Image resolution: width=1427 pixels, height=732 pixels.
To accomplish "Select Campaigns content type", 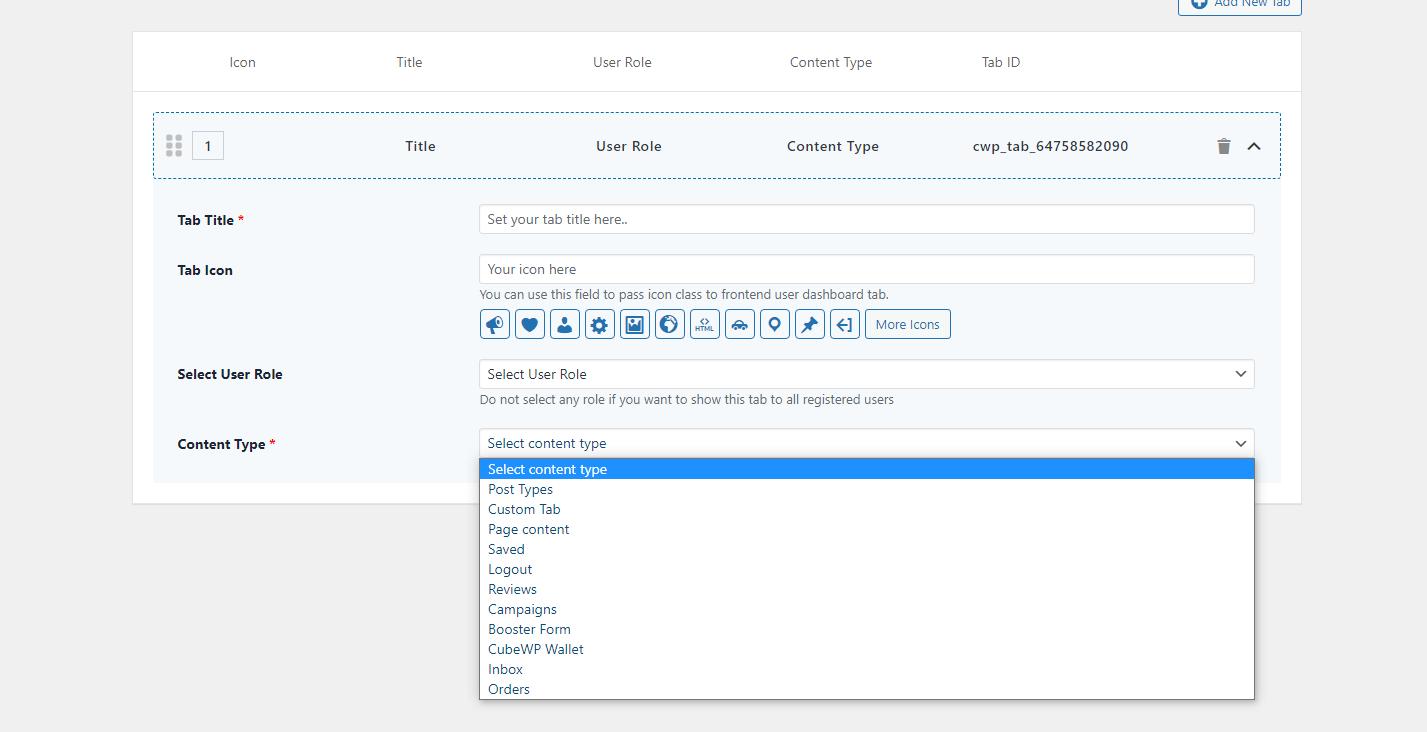I will 867,609.
